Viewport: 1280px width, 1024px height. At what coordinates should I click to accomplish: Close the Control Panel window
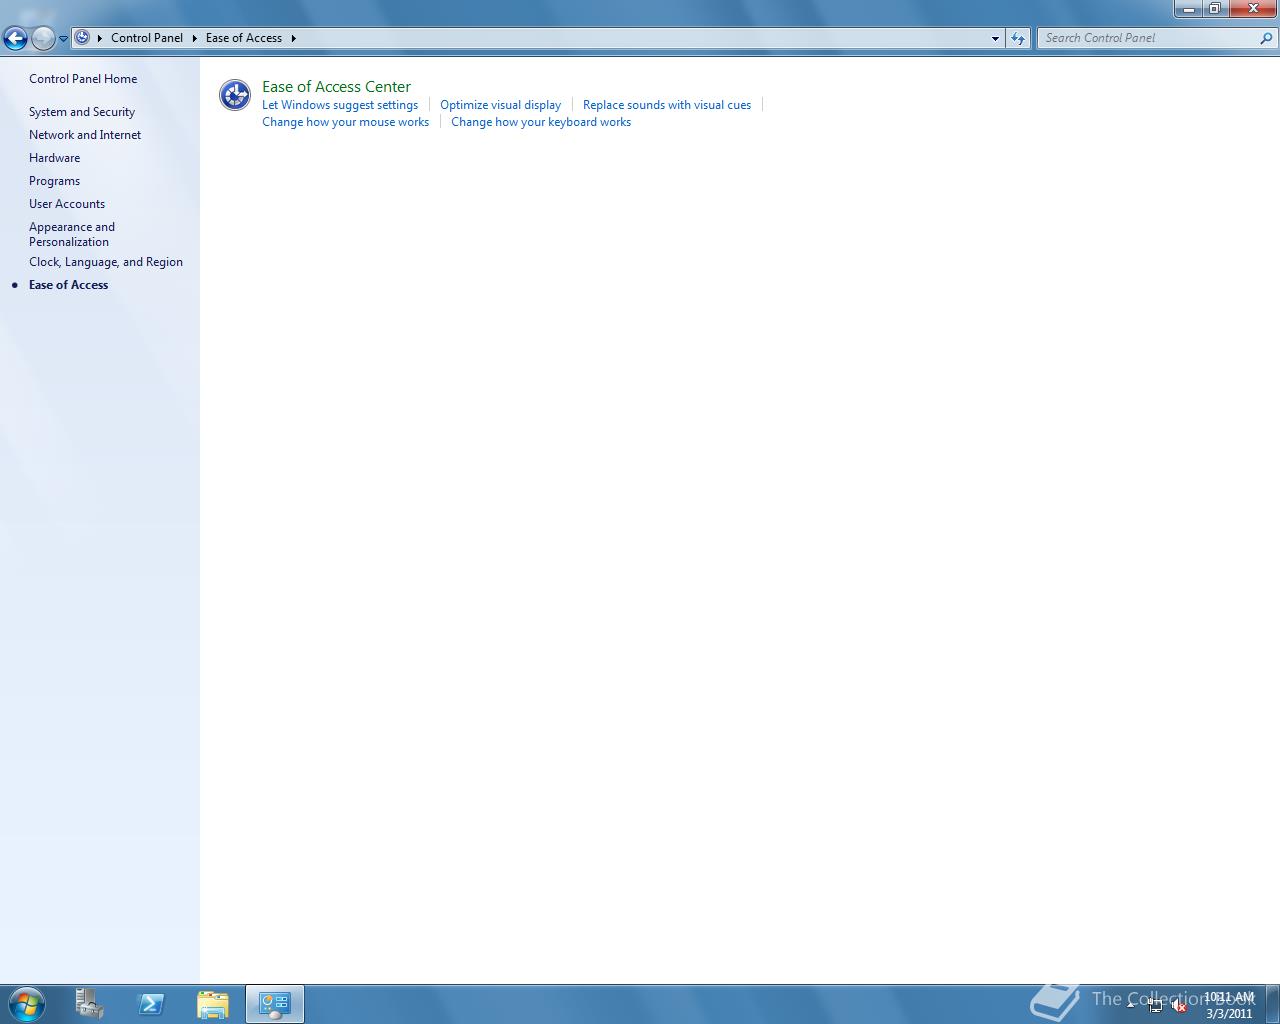click(1252, 8)
